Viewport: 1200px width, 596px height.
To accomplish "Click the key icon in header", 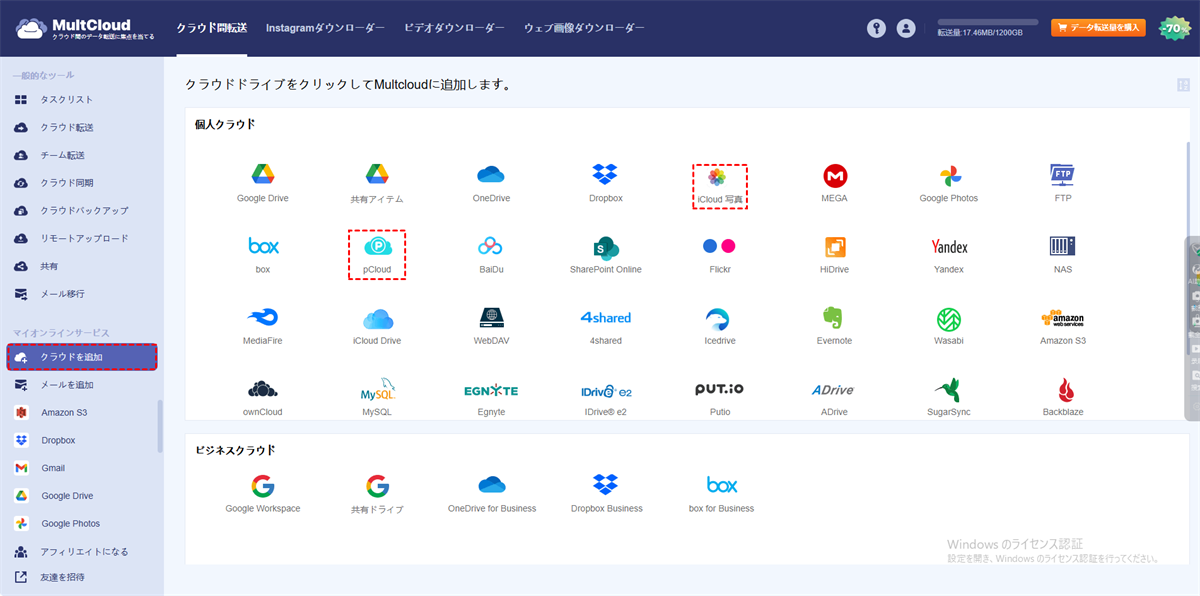I will pos(877,29).
